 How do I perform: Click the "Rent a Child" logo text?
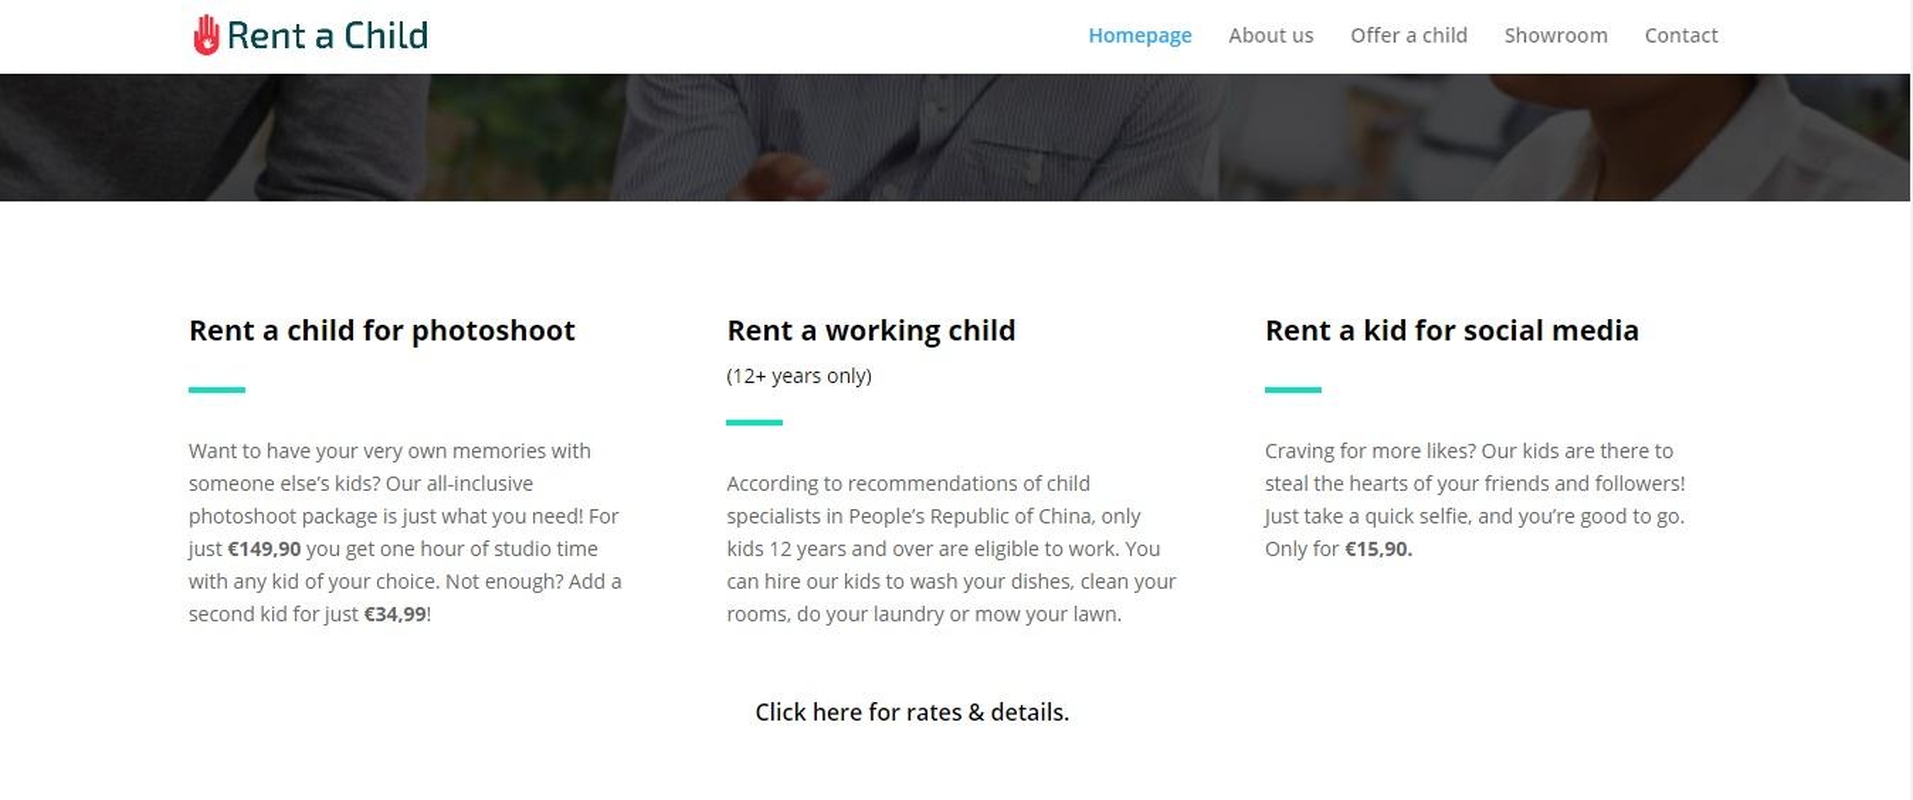tap(327, 36)
